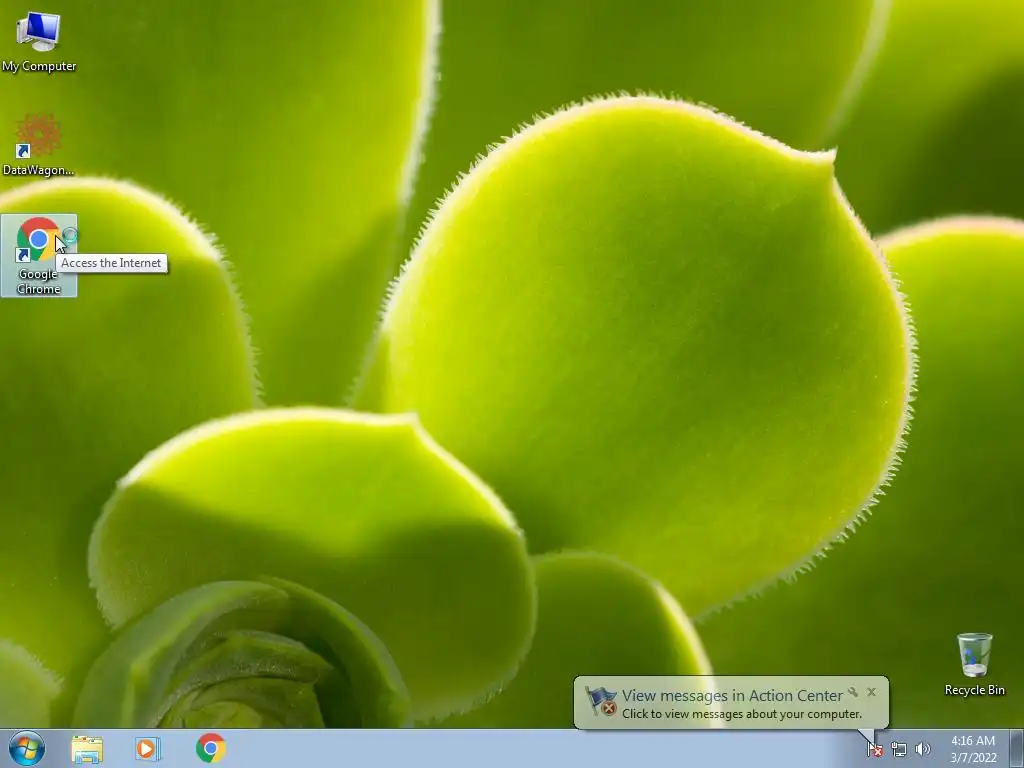Open the volume speaker tray icon
This screenshot has width=1024, height=768.
[923, 749]
